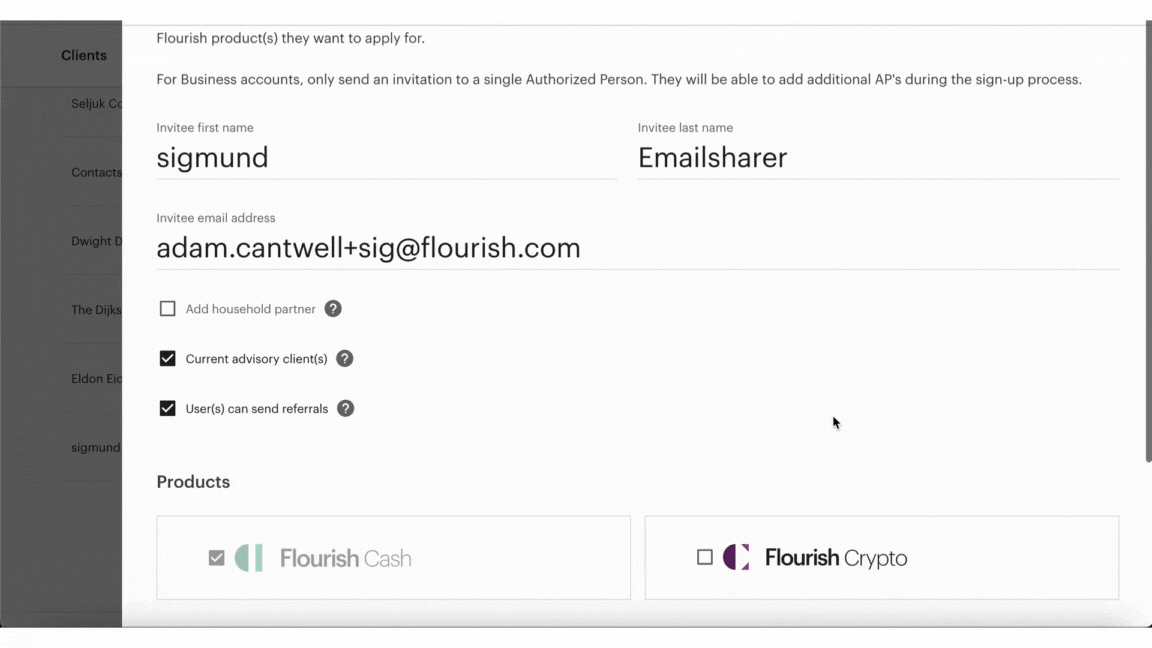This screenshot has width=1152, height=648.
Task: Click the vertical scrollbar on the right
Action: click(x=1148, y=242)
